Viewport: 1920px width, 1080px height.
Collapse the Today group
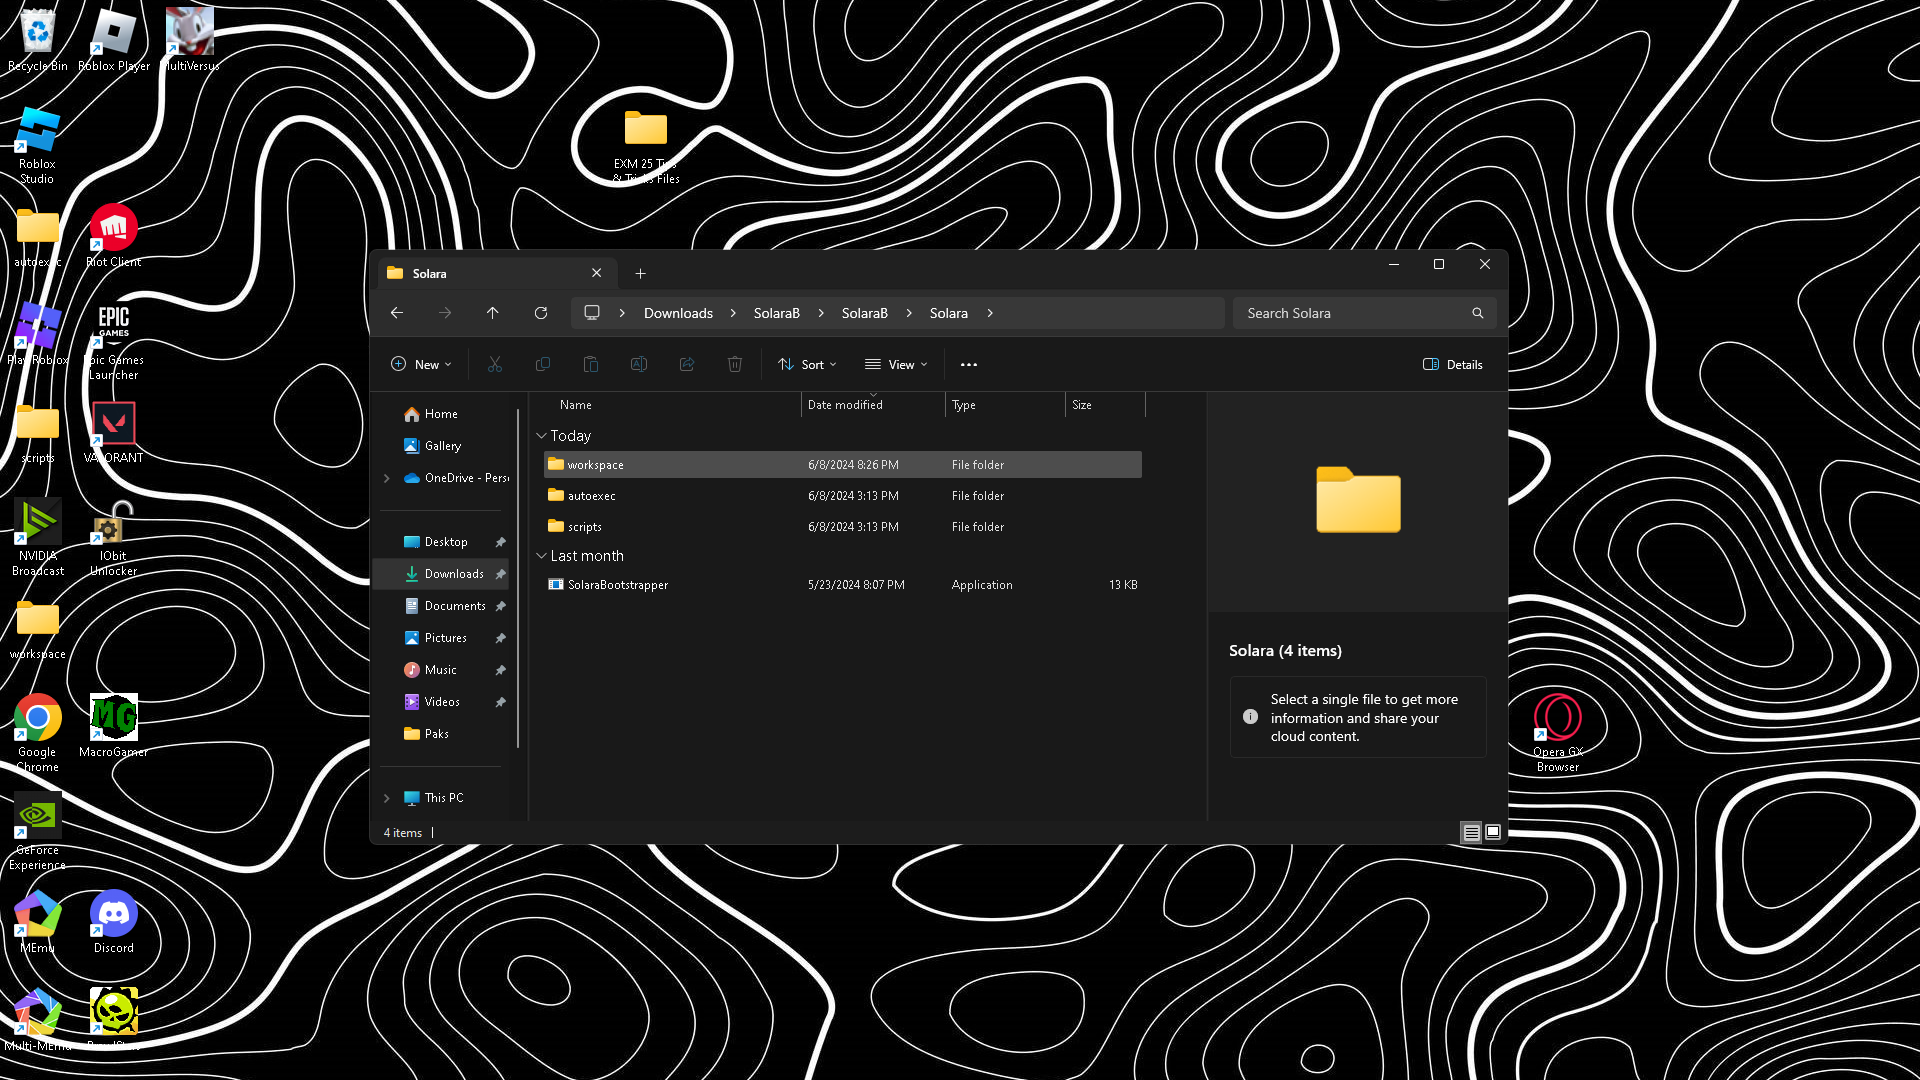tap(541, 436)
